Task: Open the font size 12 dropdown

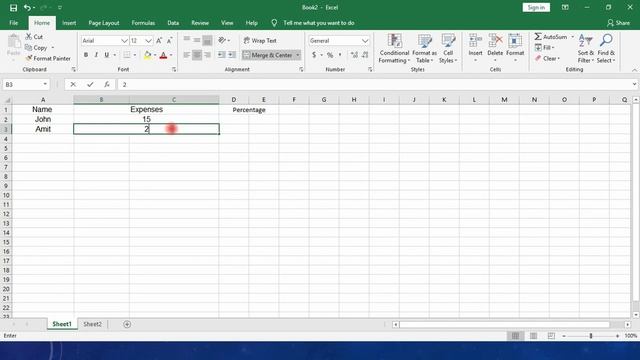Action: 148,41
